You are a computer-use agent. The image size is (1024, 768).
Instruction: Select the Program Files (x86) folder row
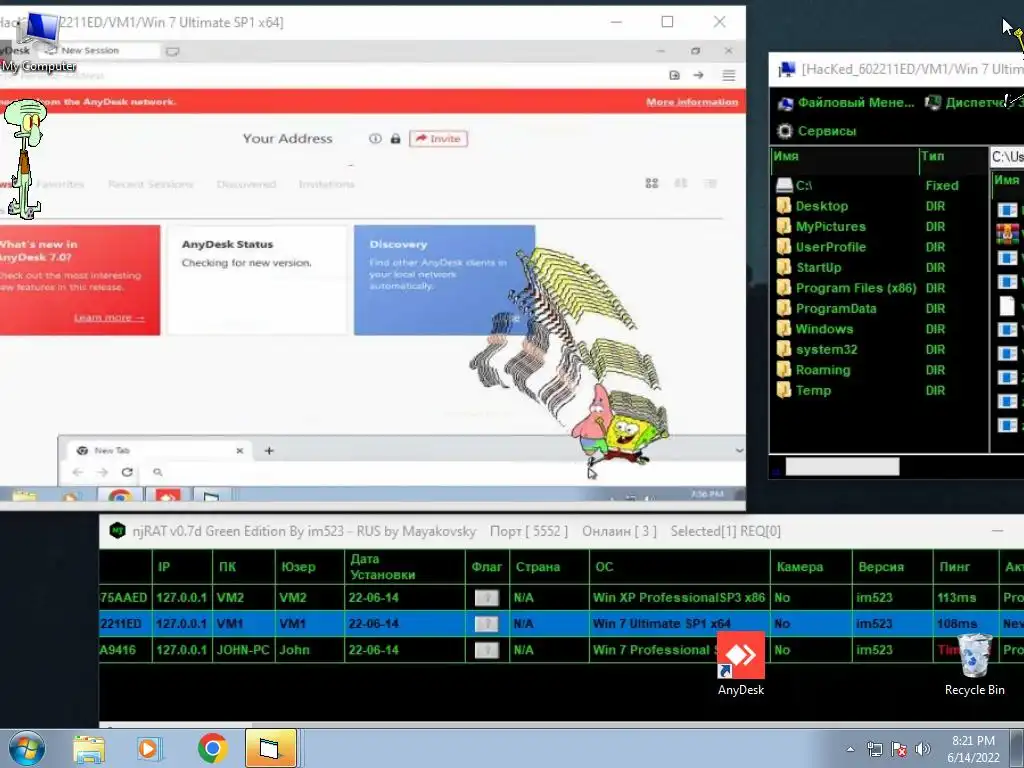pyautogui.click(x=879, y=288)
